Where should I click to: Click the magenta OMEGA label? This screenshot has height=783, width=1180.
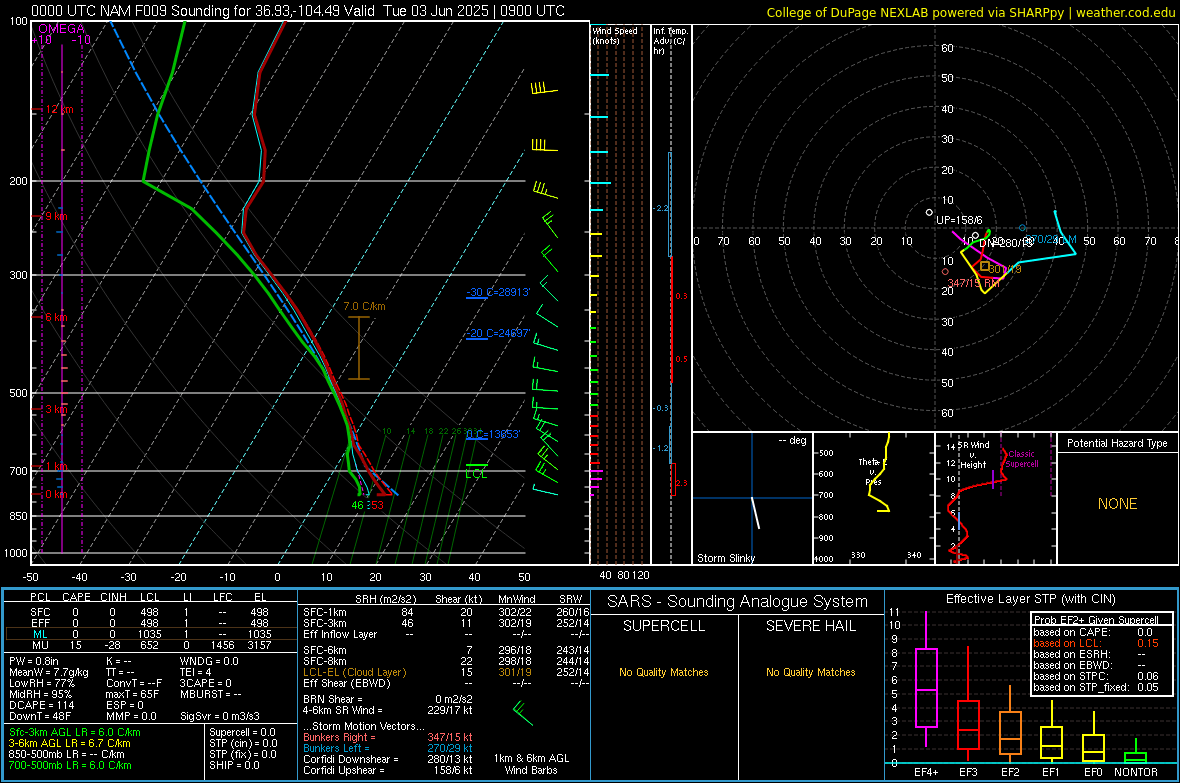click(62, 29)
